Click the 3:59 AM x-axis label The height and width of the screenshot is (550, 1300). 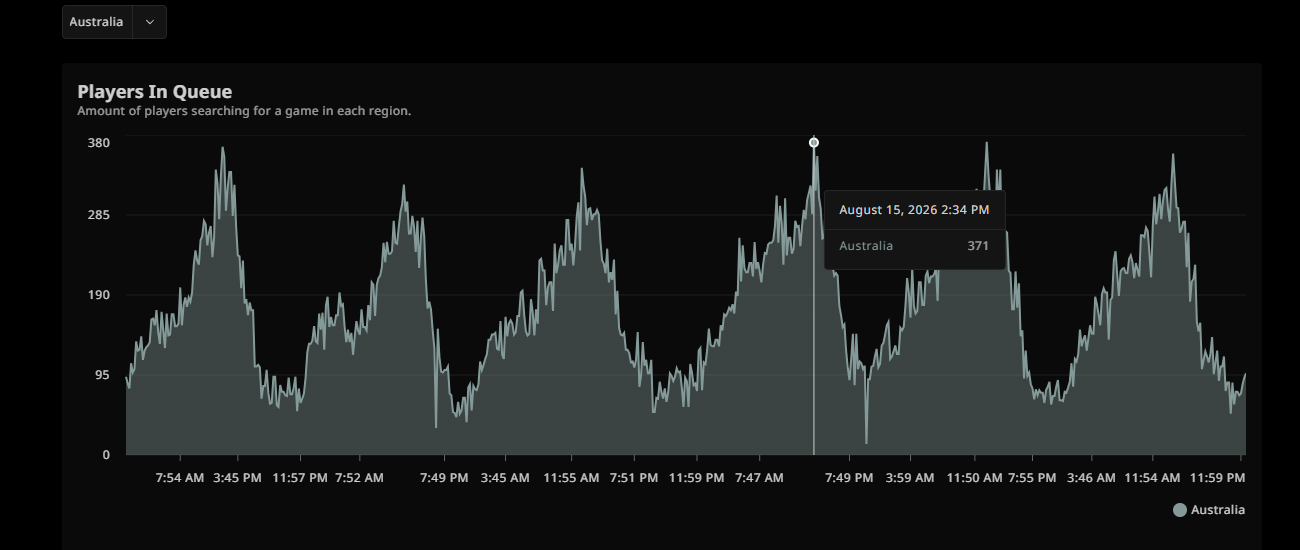coord(911,478)
